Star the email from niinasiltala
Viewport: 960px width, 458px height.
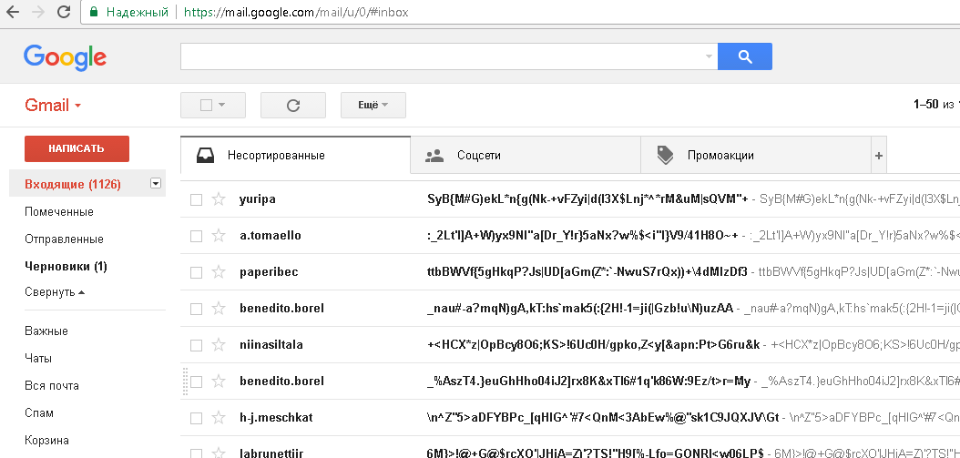click(219, 345)
